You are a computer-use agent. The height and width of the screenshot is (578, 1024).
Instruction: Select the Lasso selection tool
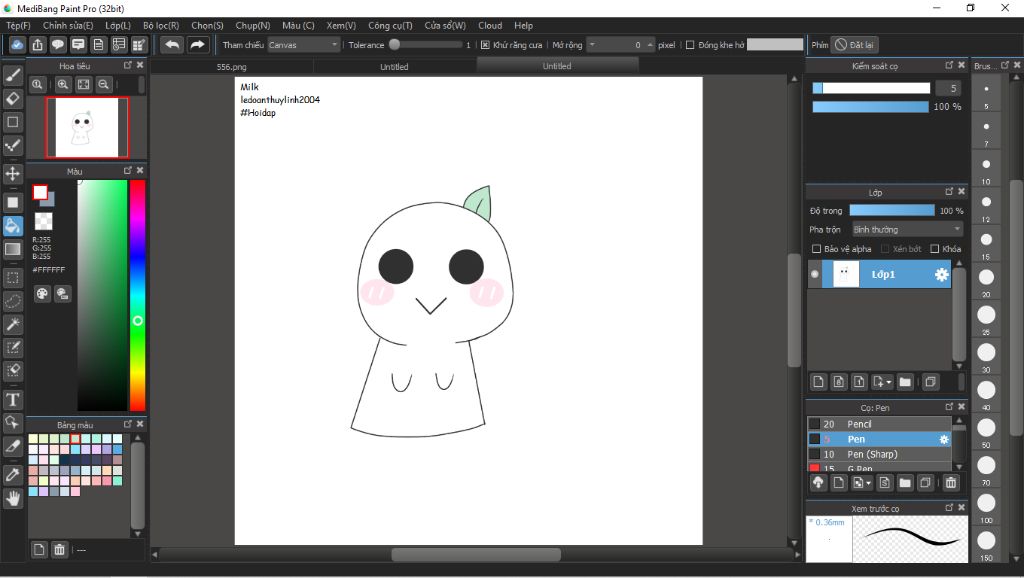point(12,301)
